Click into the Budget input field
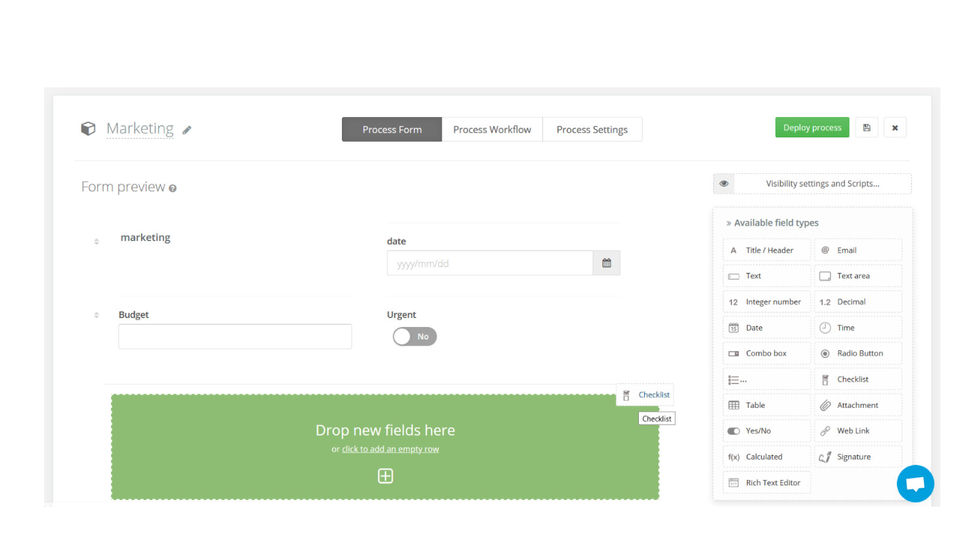Screen dimensions: 960x540 point(235,337)
